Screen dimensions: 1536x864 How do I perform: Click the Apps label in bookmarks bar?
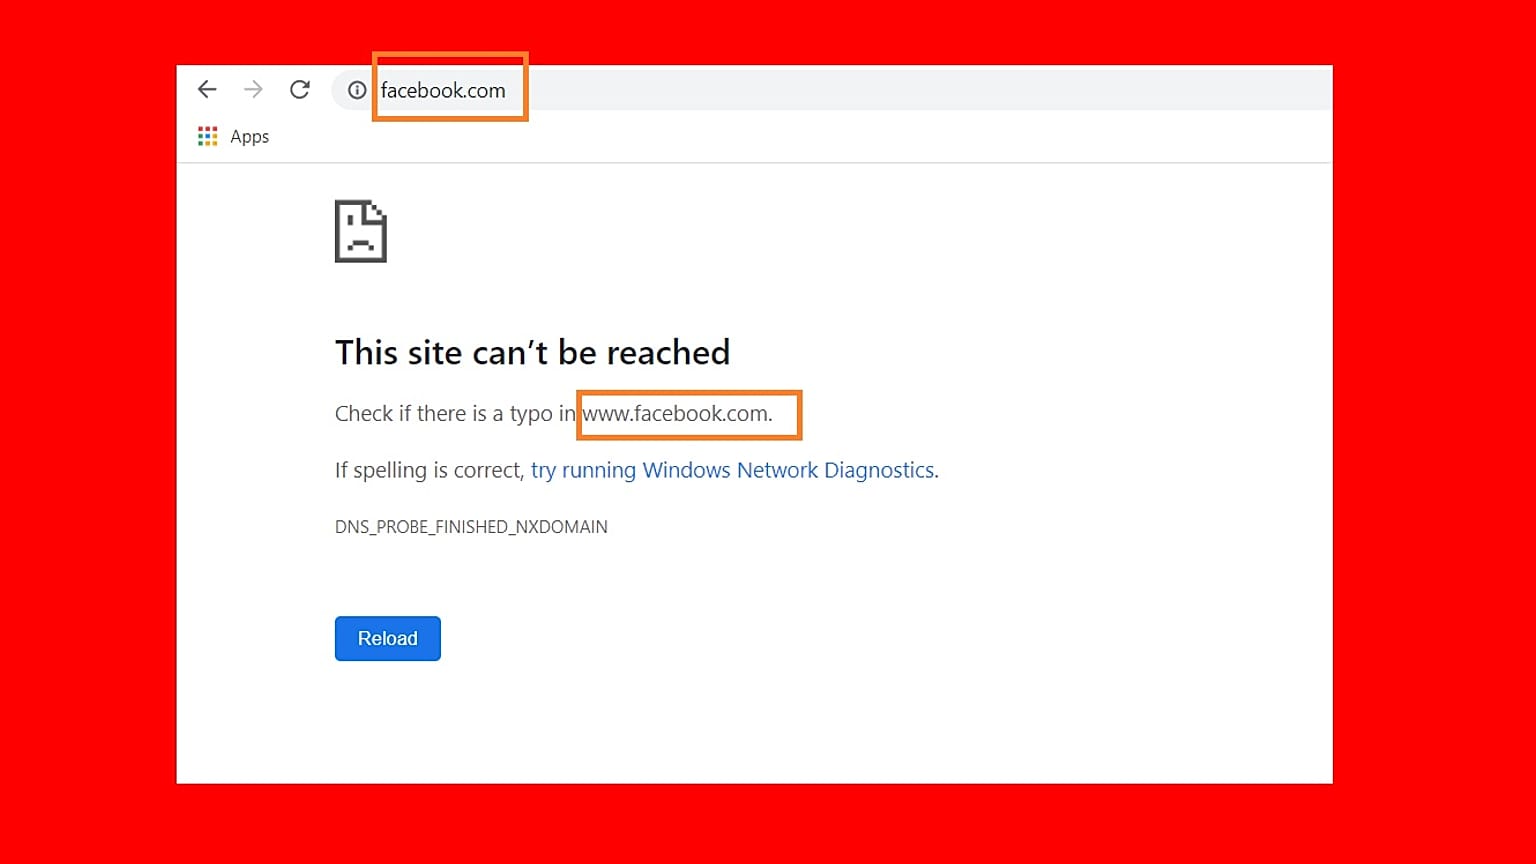(x=249, y=137)
